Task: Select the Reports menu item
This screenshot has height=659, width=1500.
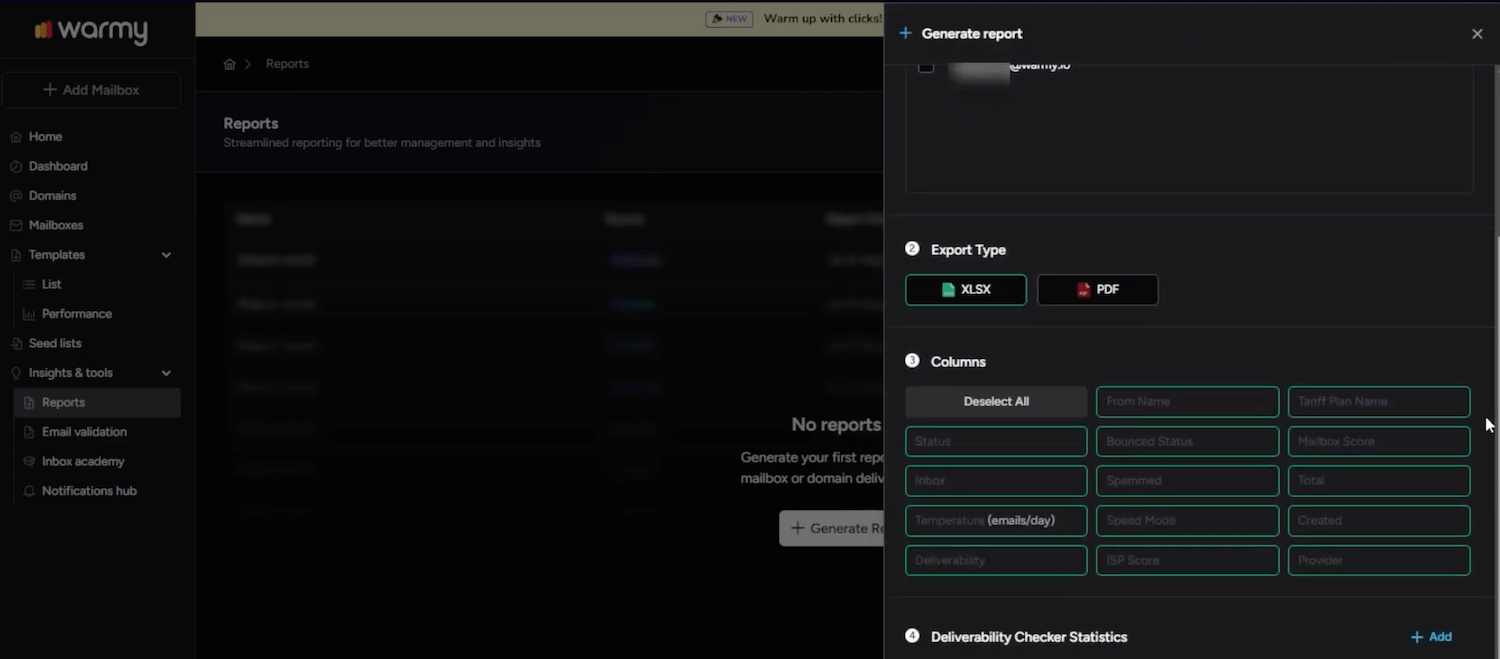Action: (97, 402)
